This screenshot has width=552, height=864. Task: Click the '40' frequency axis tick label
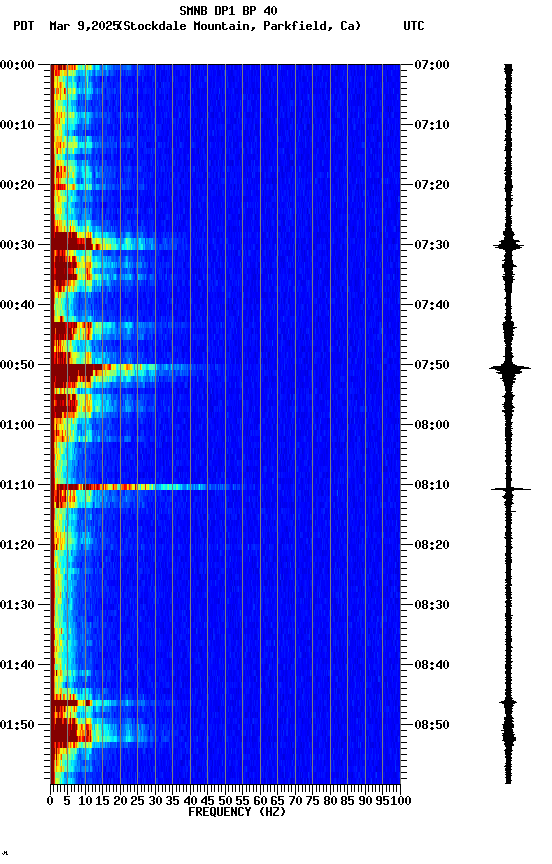click(x=190, y=802)
